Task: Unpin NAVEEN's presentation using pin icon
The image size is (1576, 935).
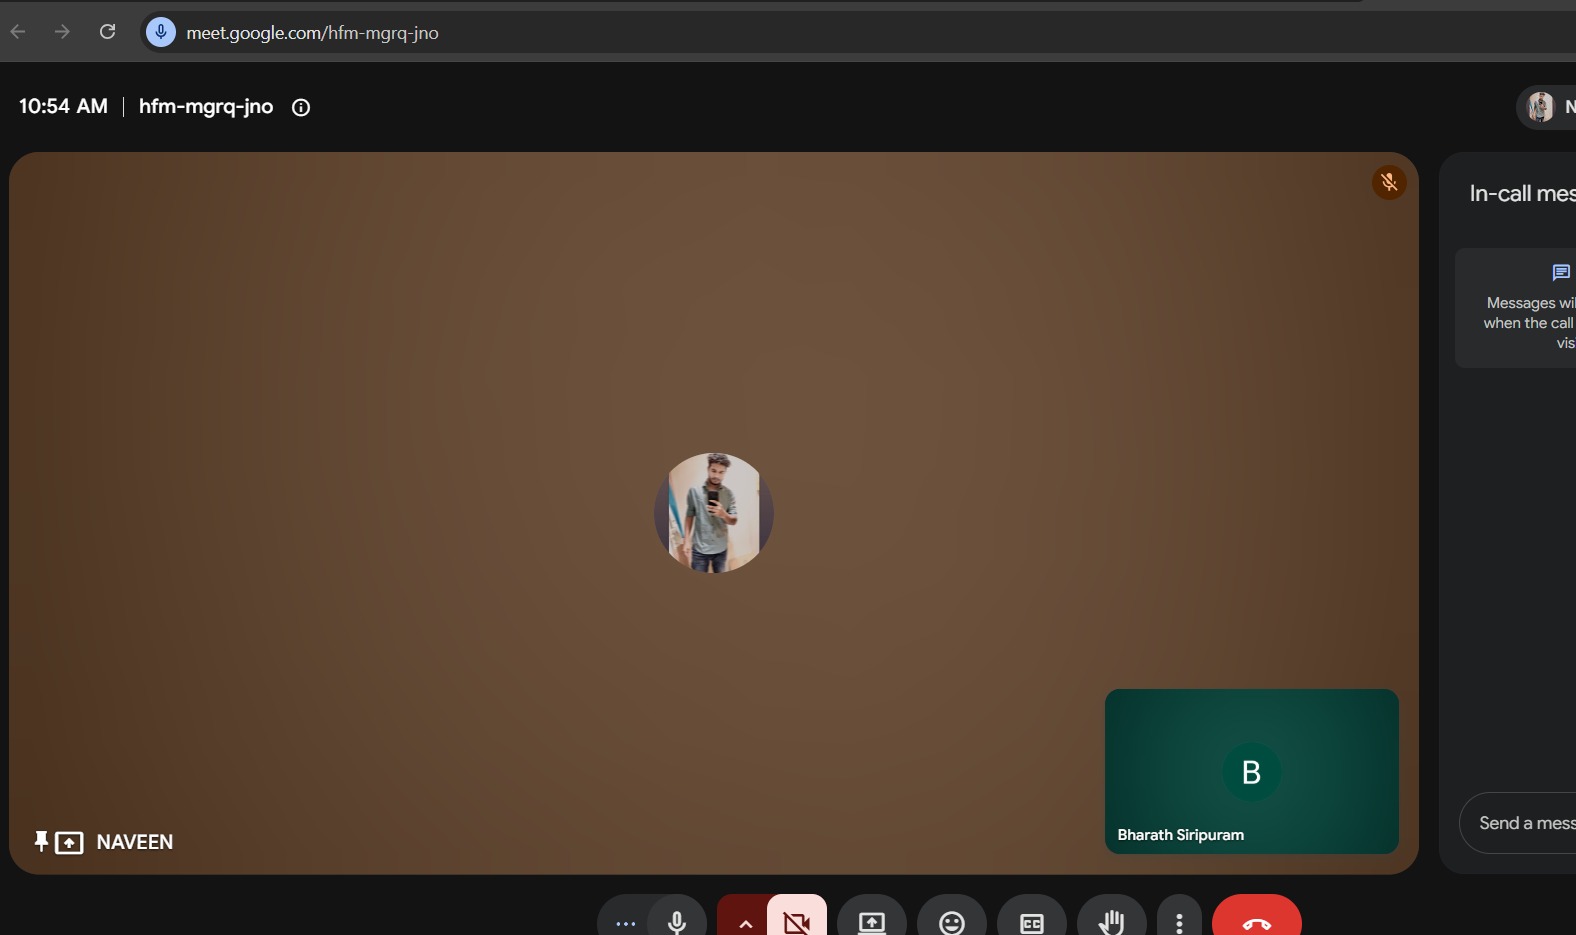Action: 41,842
